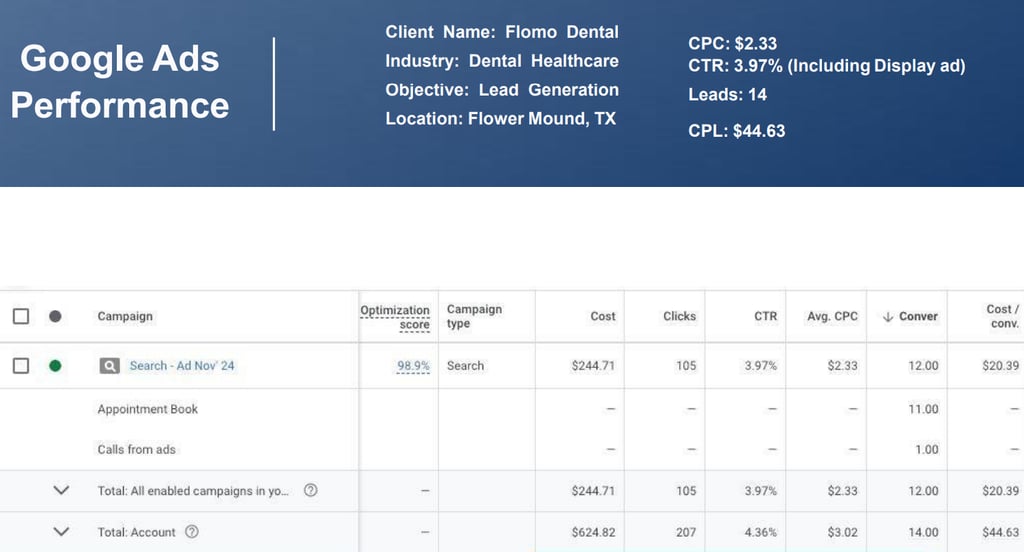
Task: Click the Cost / conv. column header
Action: (1002, 316)
